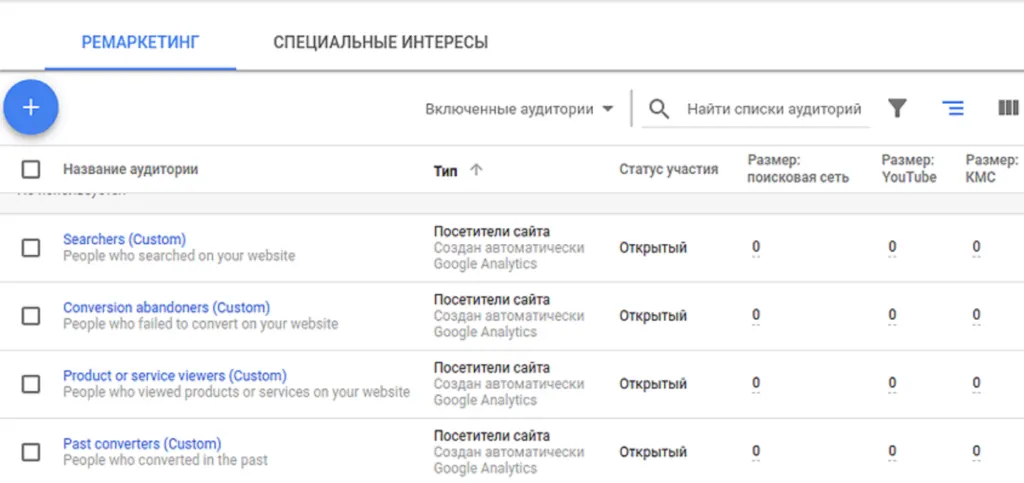
Task: Click the Название аудитории column header
Action: click(131, 170)
